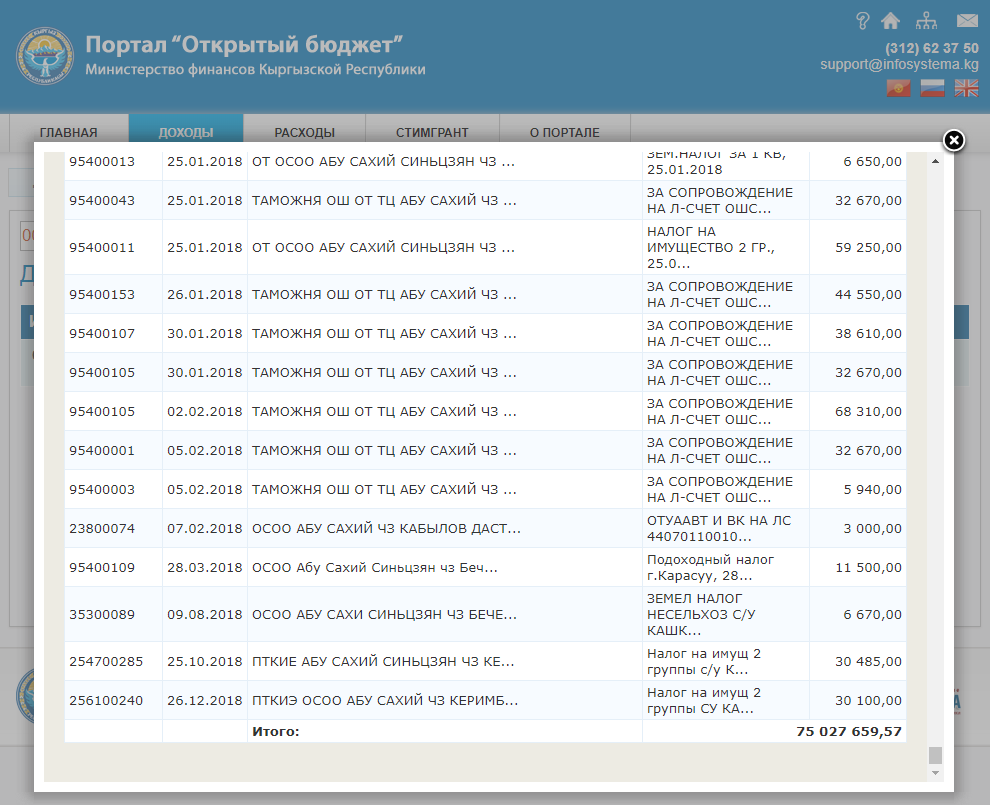
Task: Switch language with Russian flag
Action: point(932,88)
